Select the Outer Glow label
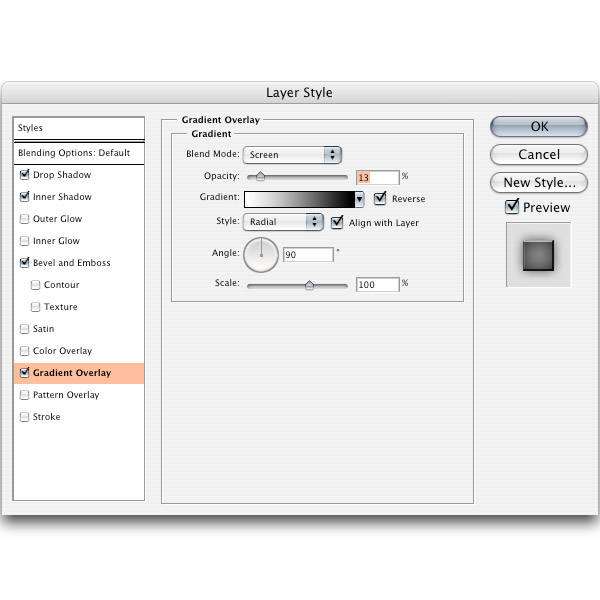The width and height of the screenshot is (600, 600). 57,219
